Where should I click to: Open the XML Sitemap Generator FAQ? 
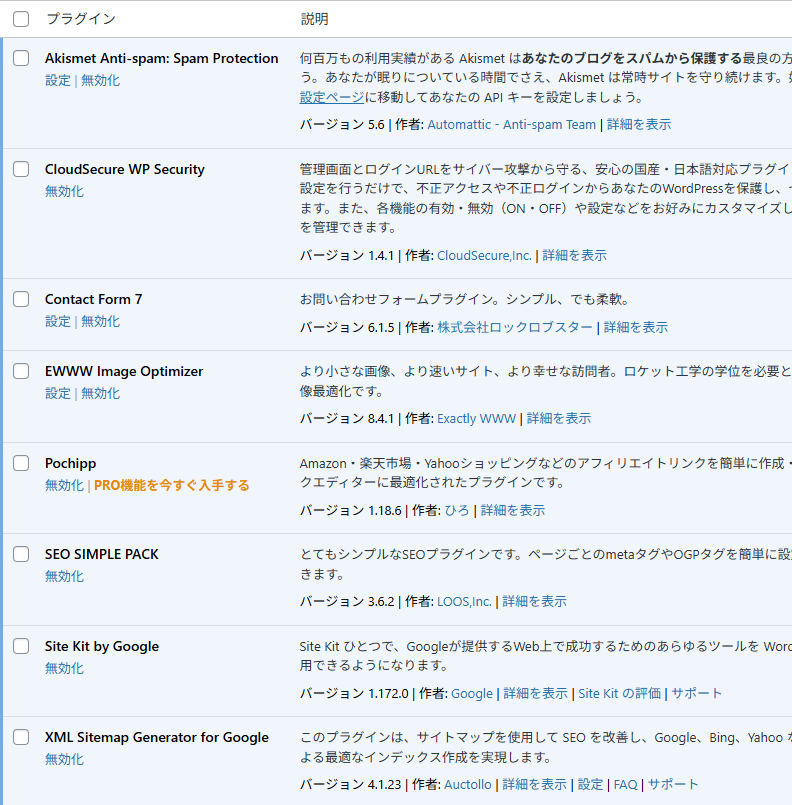(x=625, y=784)
